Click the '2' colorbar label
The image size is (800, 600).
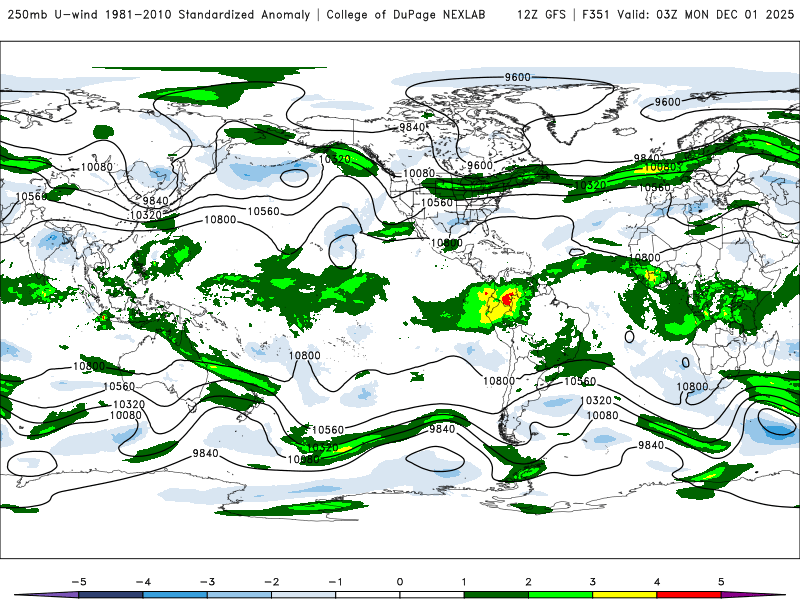click(x=529, y=582)
